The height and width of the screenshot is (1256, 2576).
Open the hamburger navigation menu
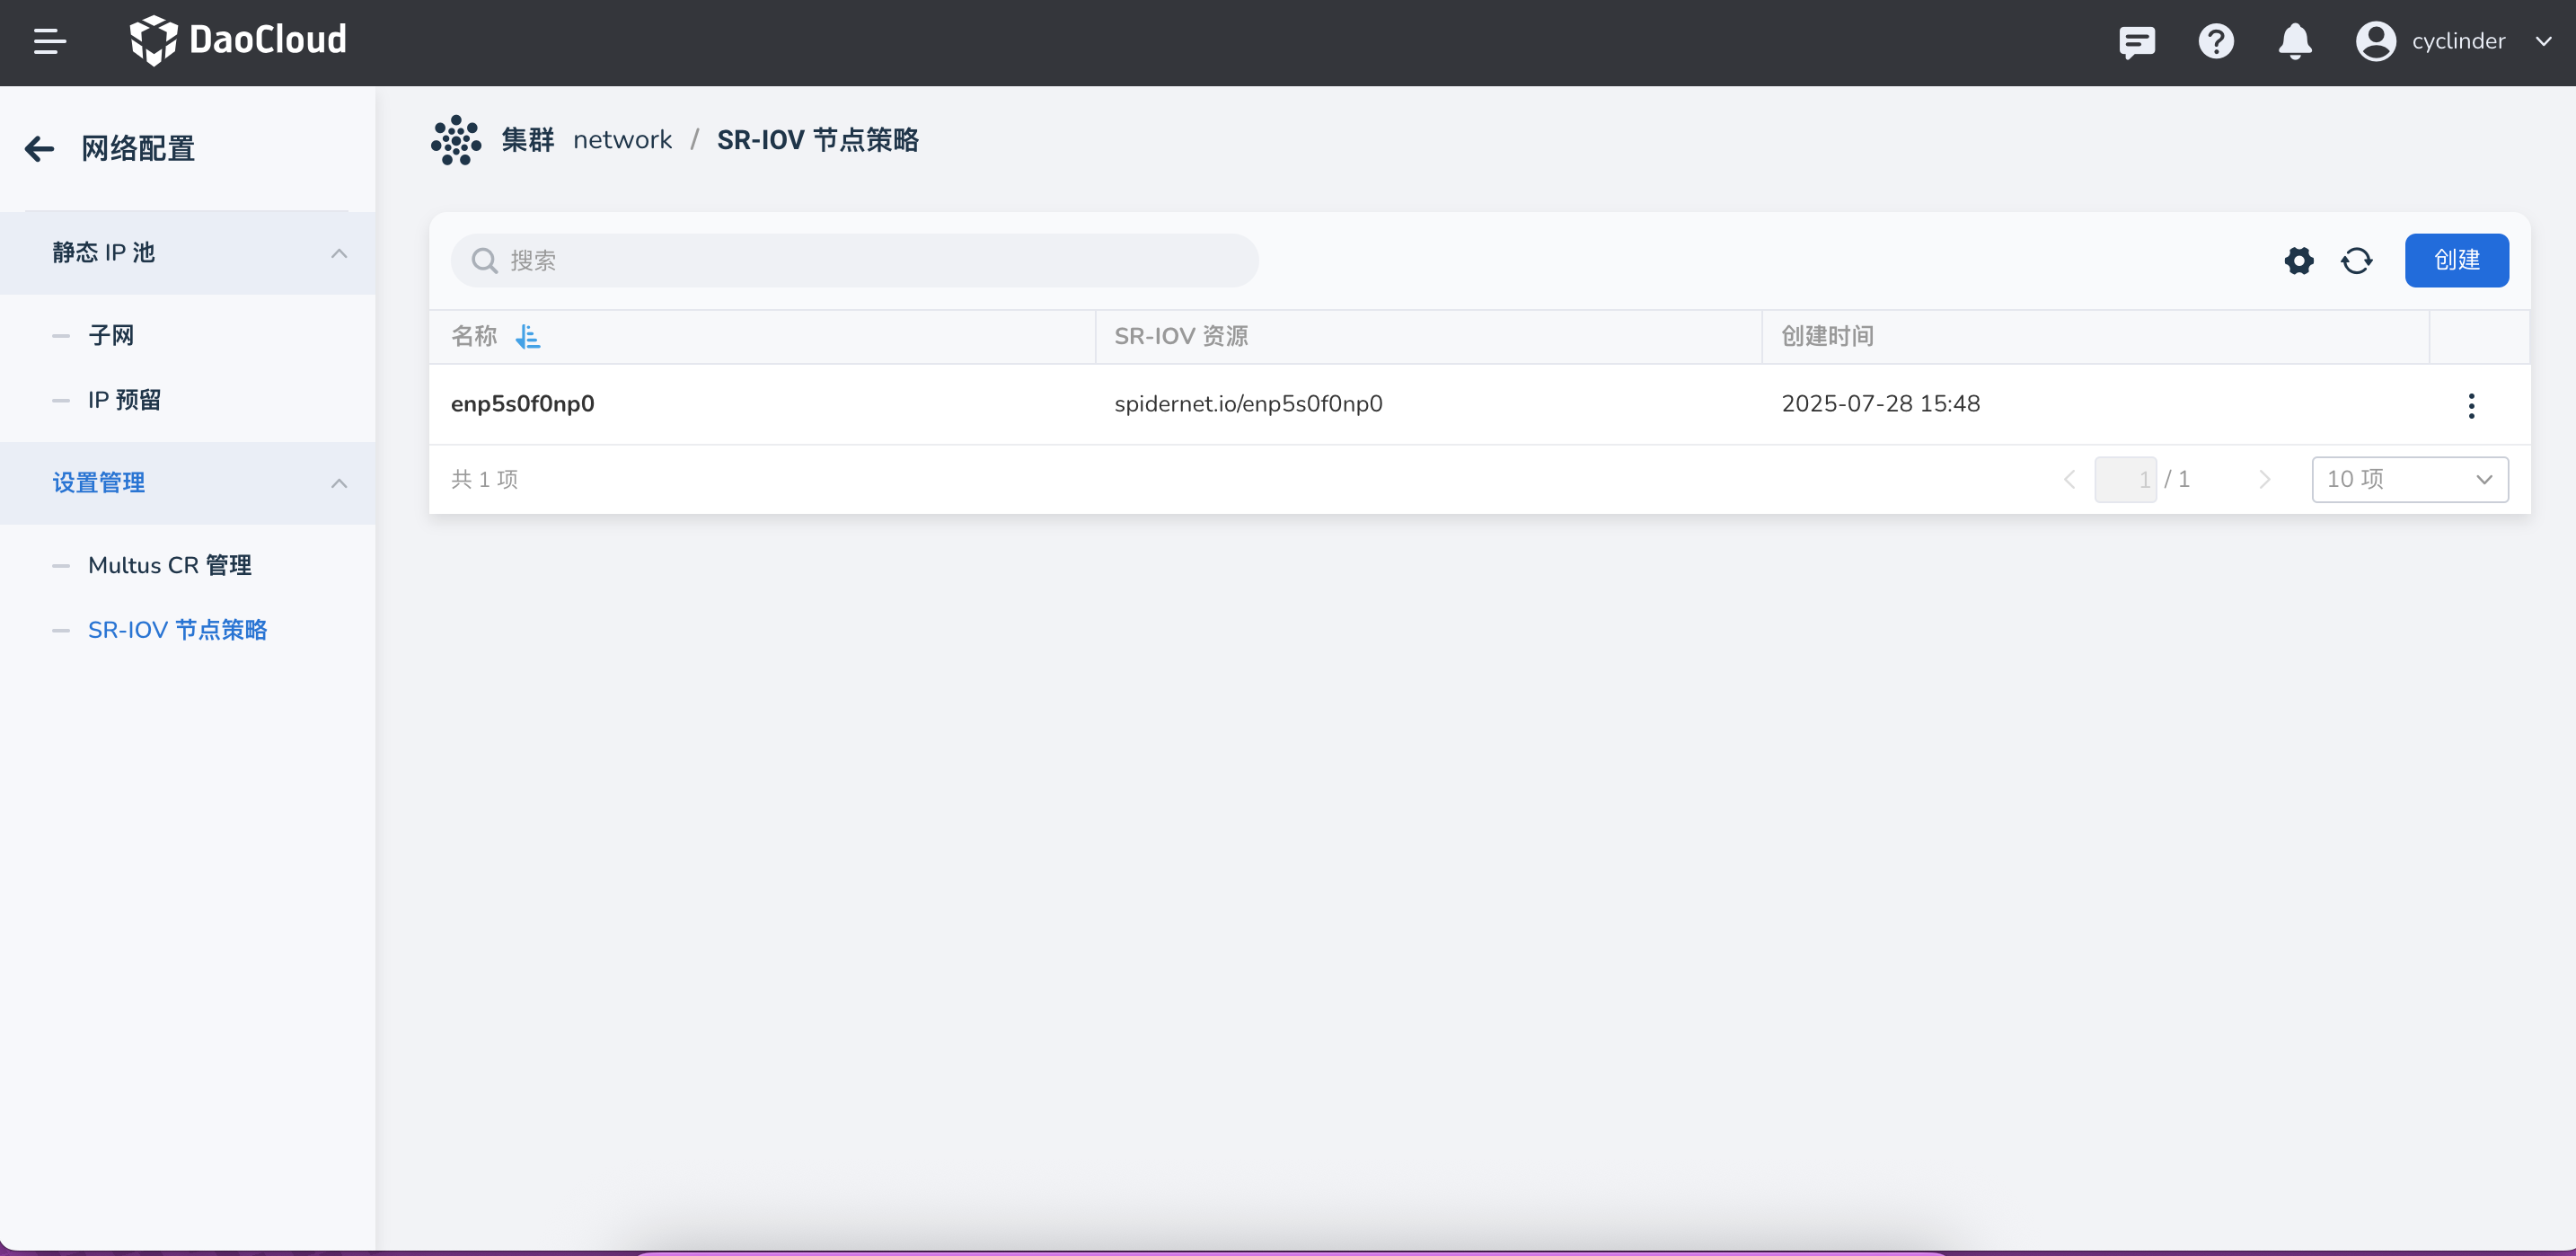coord(49,41)
